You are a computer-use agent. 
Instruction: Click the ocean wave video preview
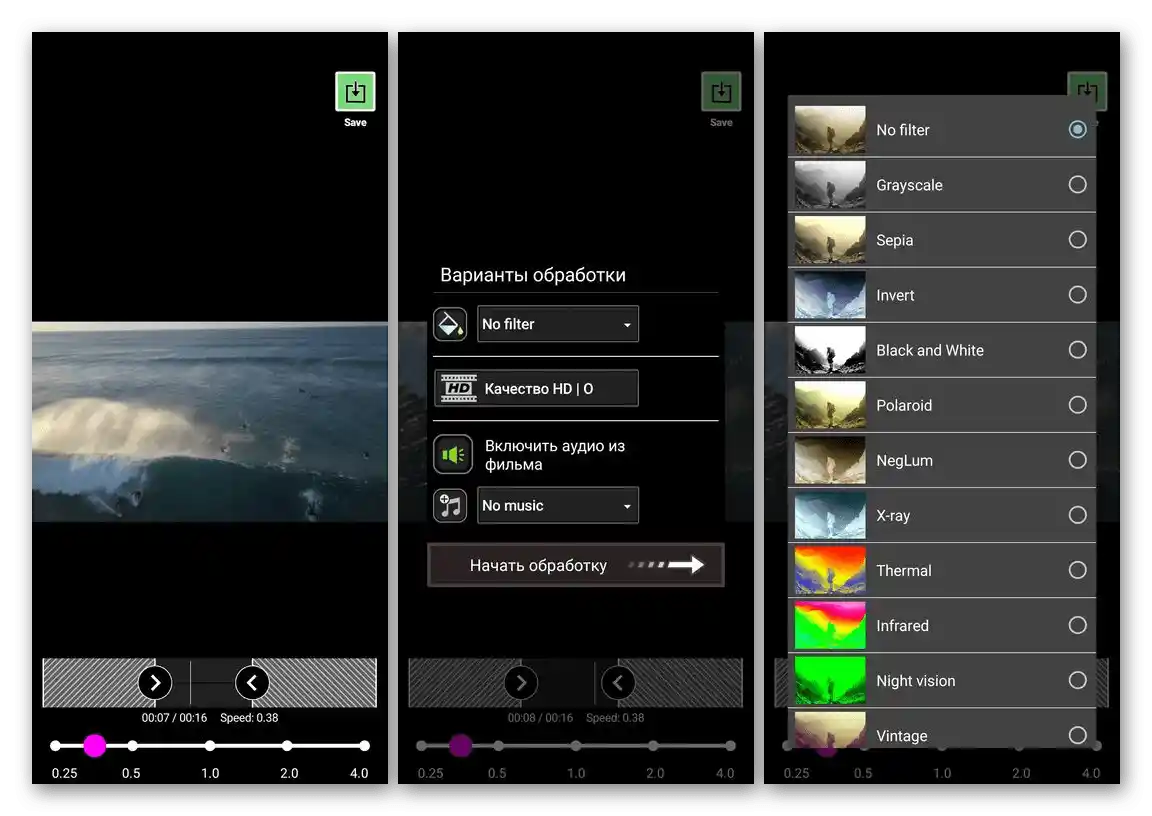(210, 422)
